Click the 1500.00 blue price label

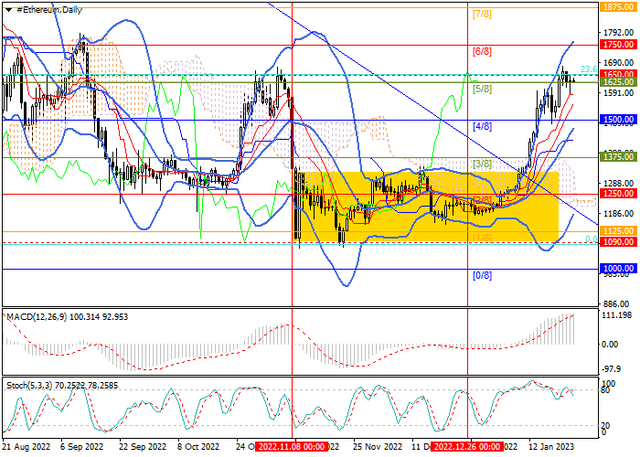tap(619, 119)
